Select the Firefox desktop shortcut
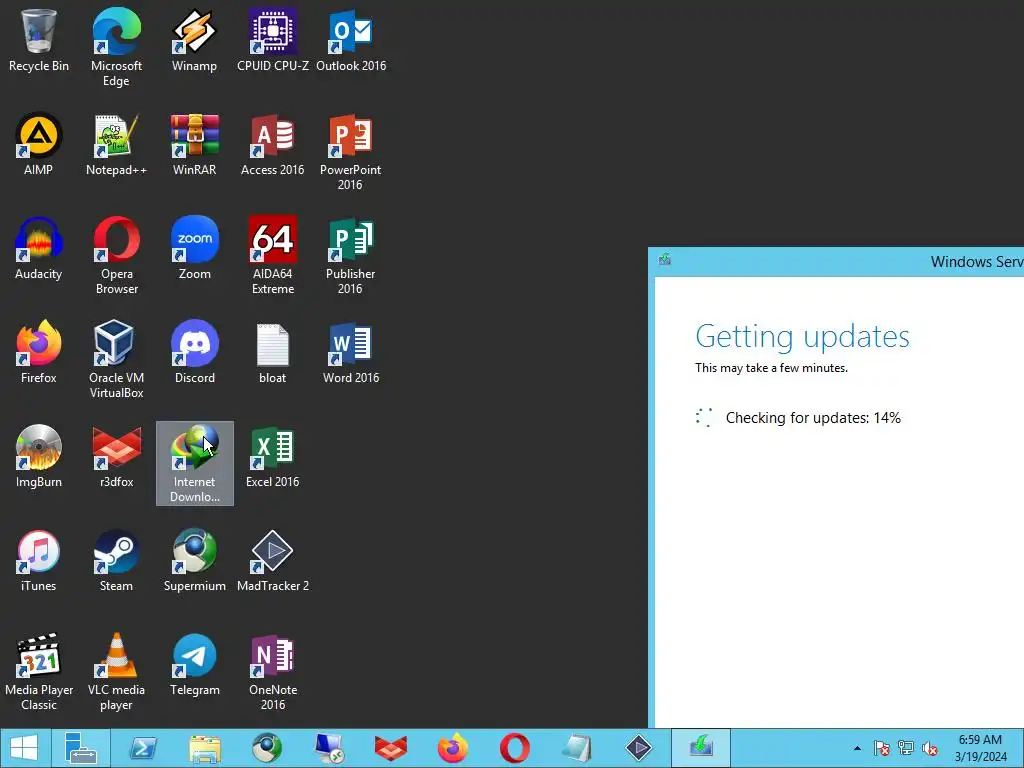 point(39,352)
